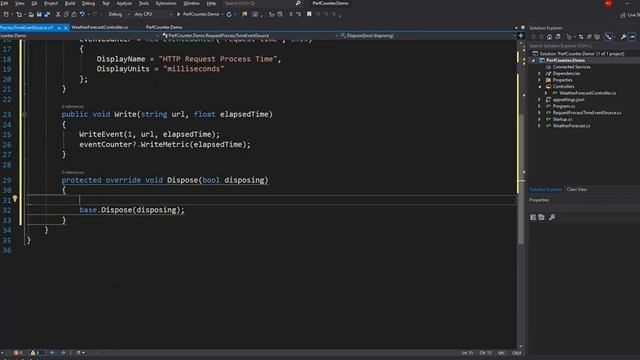
Task: Click the search magnifier icon in the title bar
Action: [298, 3]
